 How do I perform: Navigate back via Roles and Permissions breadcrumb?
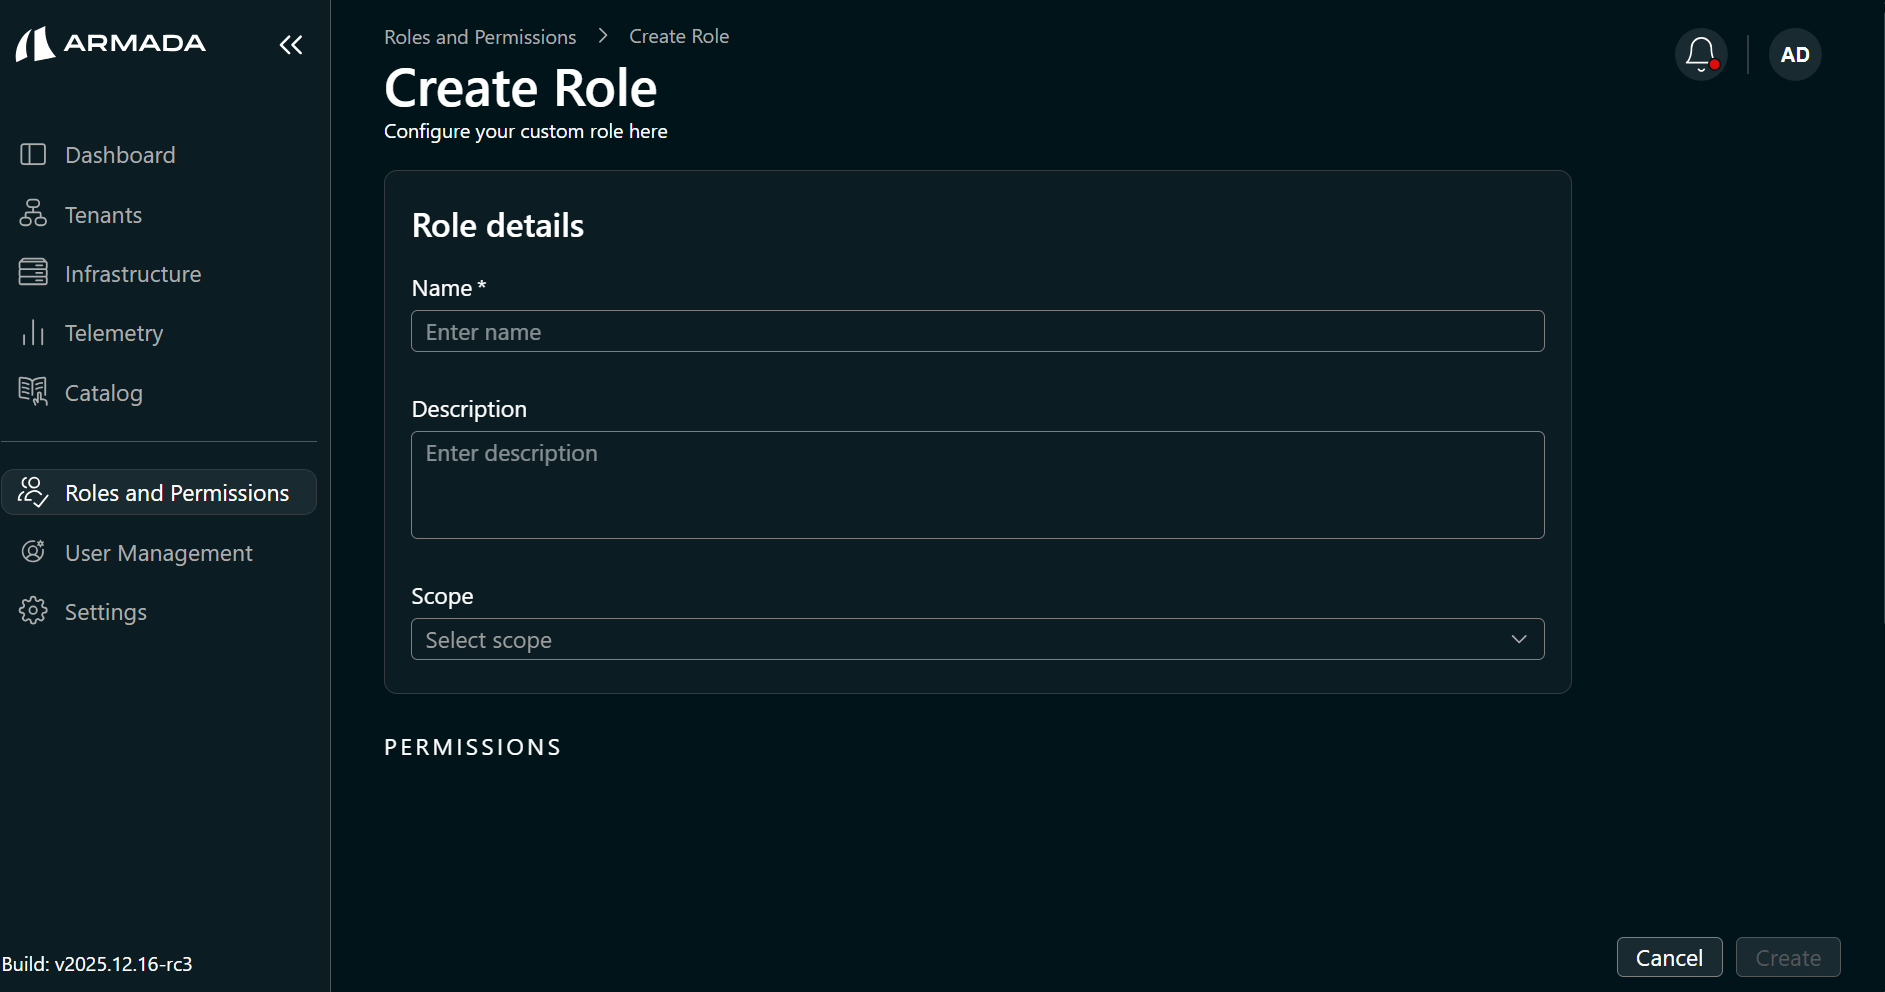click(479, 36)
